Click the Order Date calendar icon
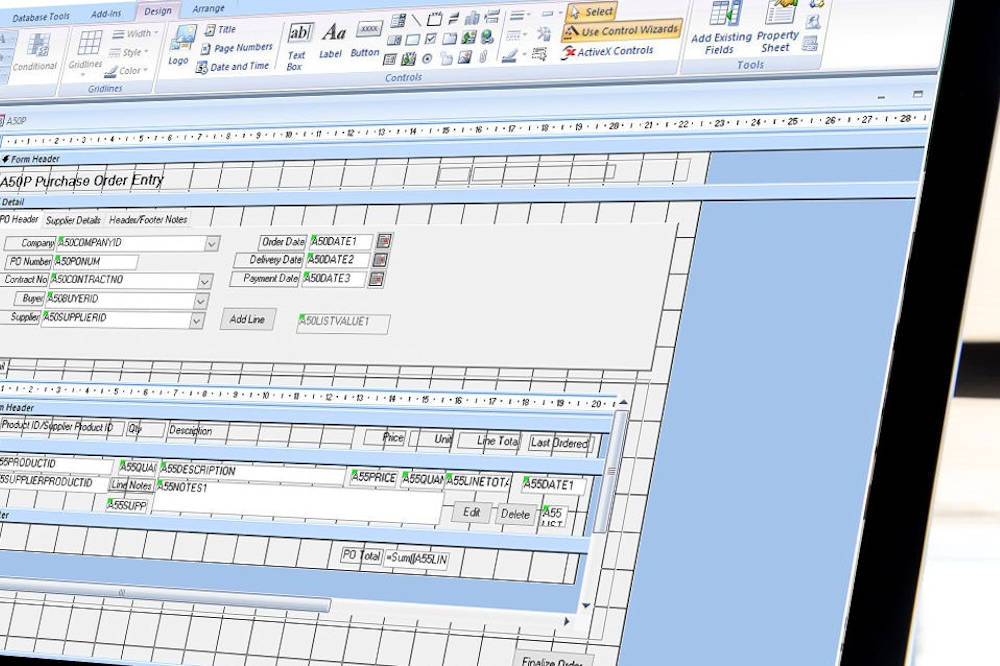1000x666 pixels. tap(383, 241)
